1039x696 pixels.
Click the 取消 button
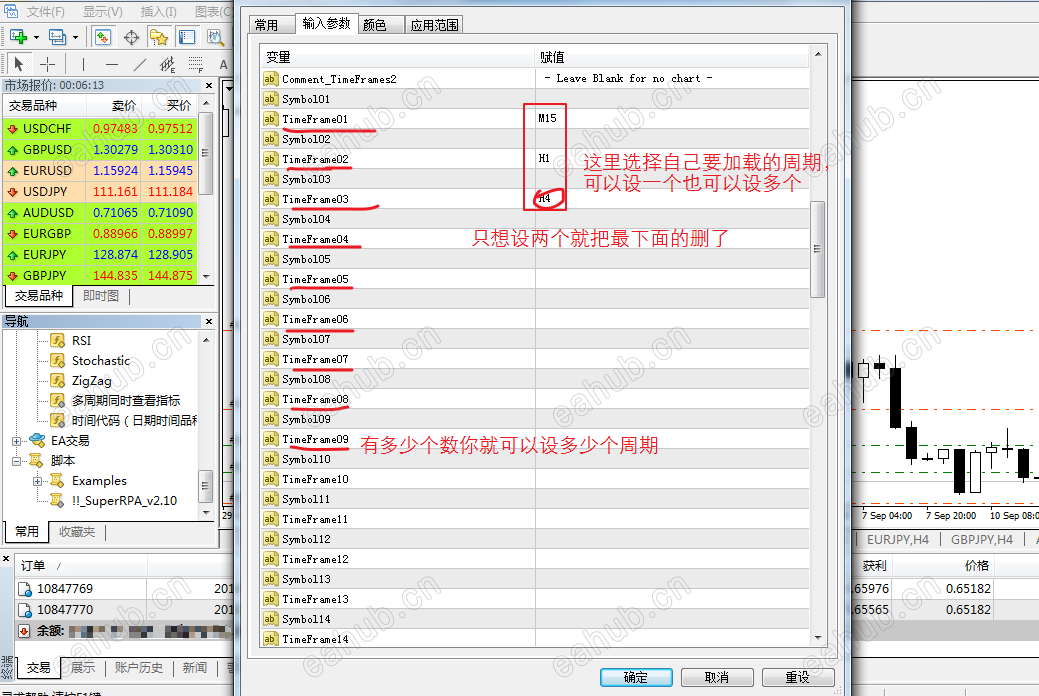717,677
